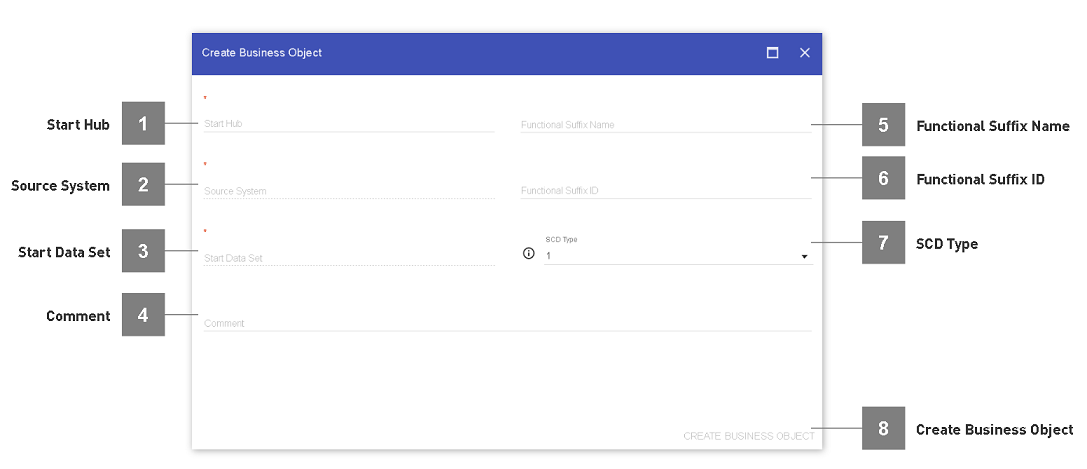Focus the Functional Suffix Name input
The height and width of the screenshot is (469, 1087).
click(665, 125)
